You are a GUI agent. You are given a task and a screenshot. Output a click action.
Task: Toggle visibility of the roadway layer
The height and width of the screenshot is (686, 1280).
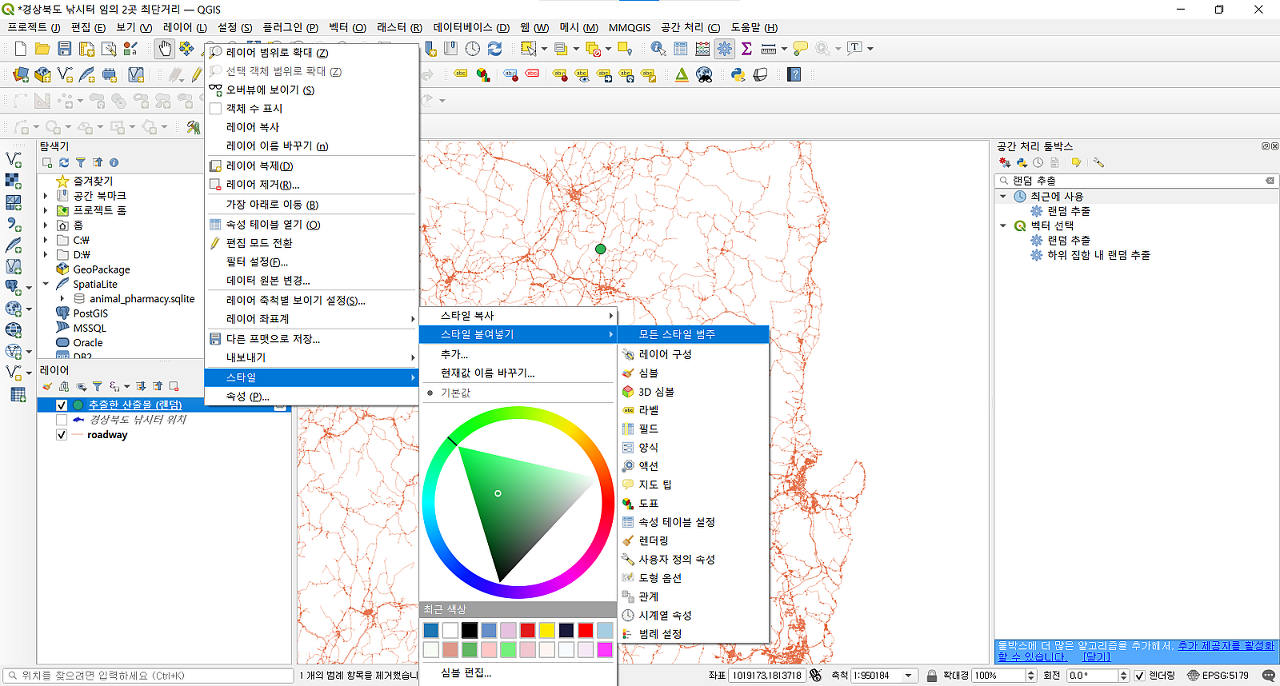62,435
